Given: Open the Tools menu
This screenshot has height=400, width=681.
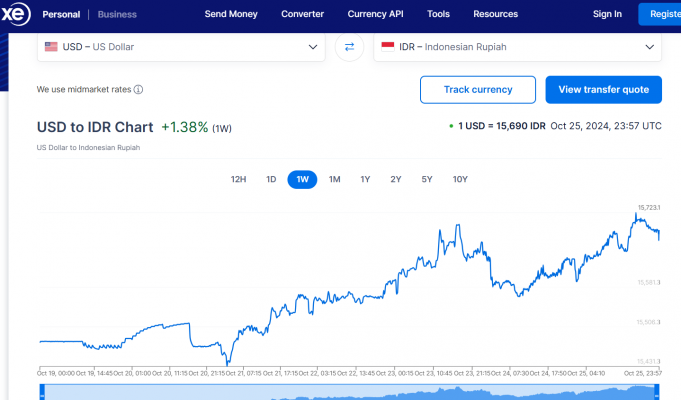Looking at the screenshot, I should (438, 14).
